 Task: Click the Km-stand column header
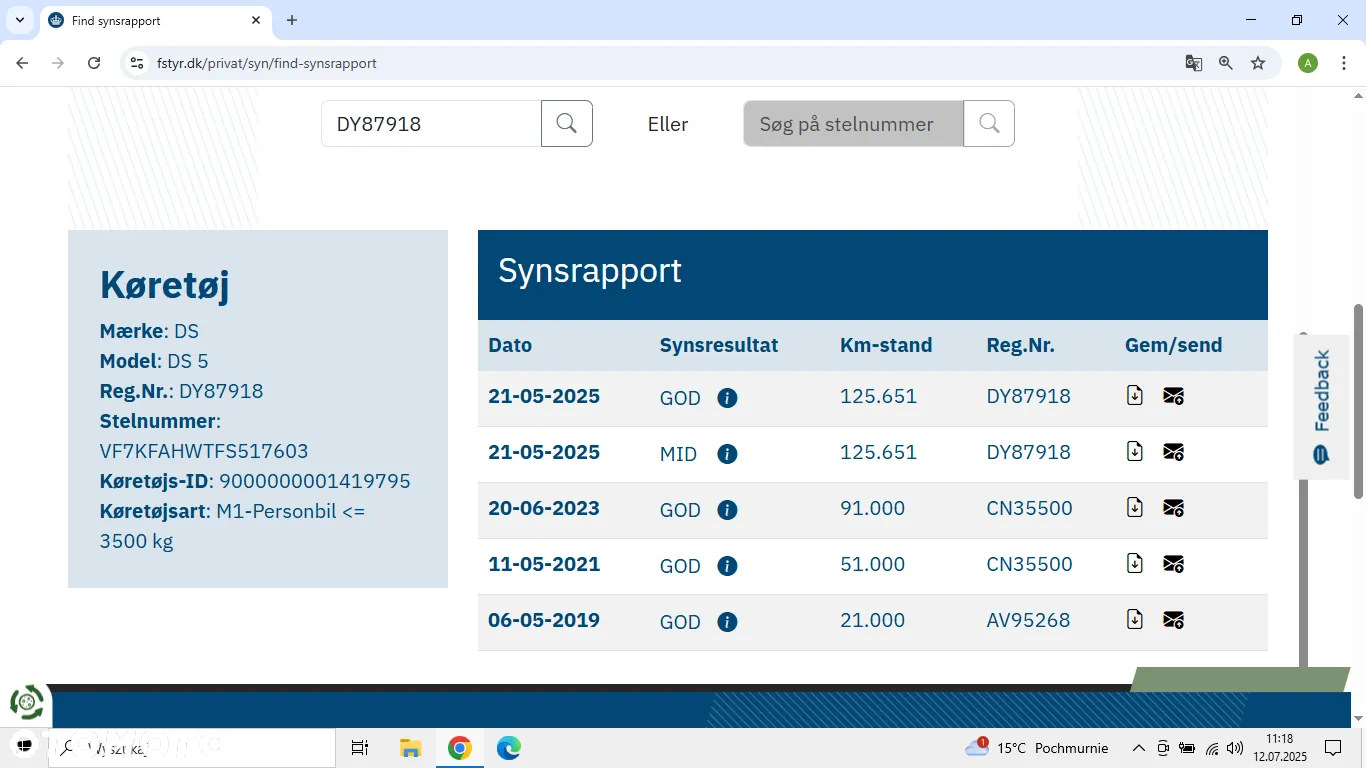click(x=886, y=345)
